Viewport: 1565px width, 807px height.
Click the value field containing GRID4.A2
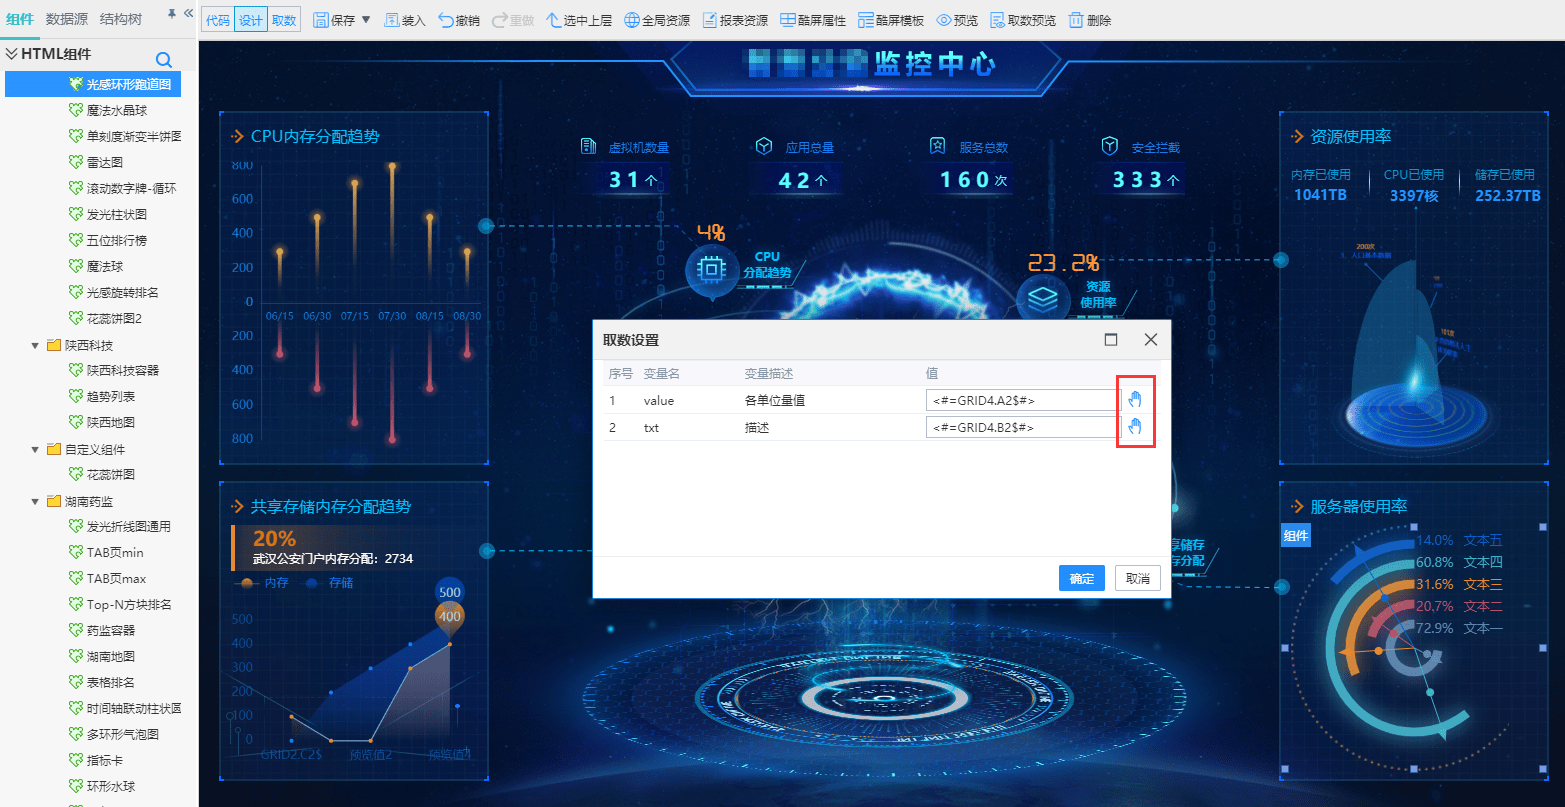[x=1022, y=400]
